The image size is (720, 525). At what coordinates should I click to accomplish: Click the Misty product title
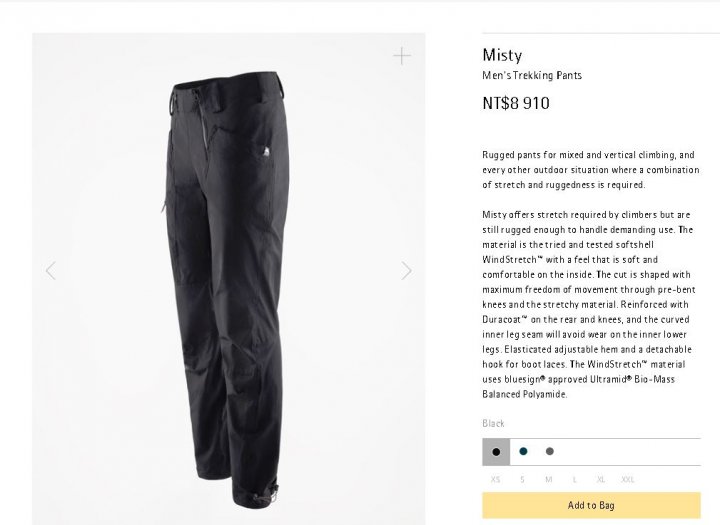point(502,55)
